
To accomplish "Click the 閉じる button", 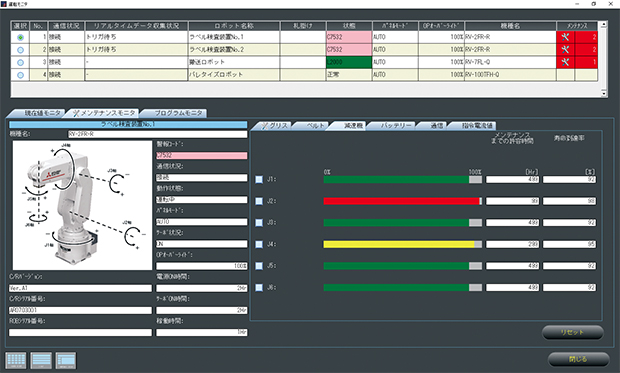I will click(x=578, y=359).
